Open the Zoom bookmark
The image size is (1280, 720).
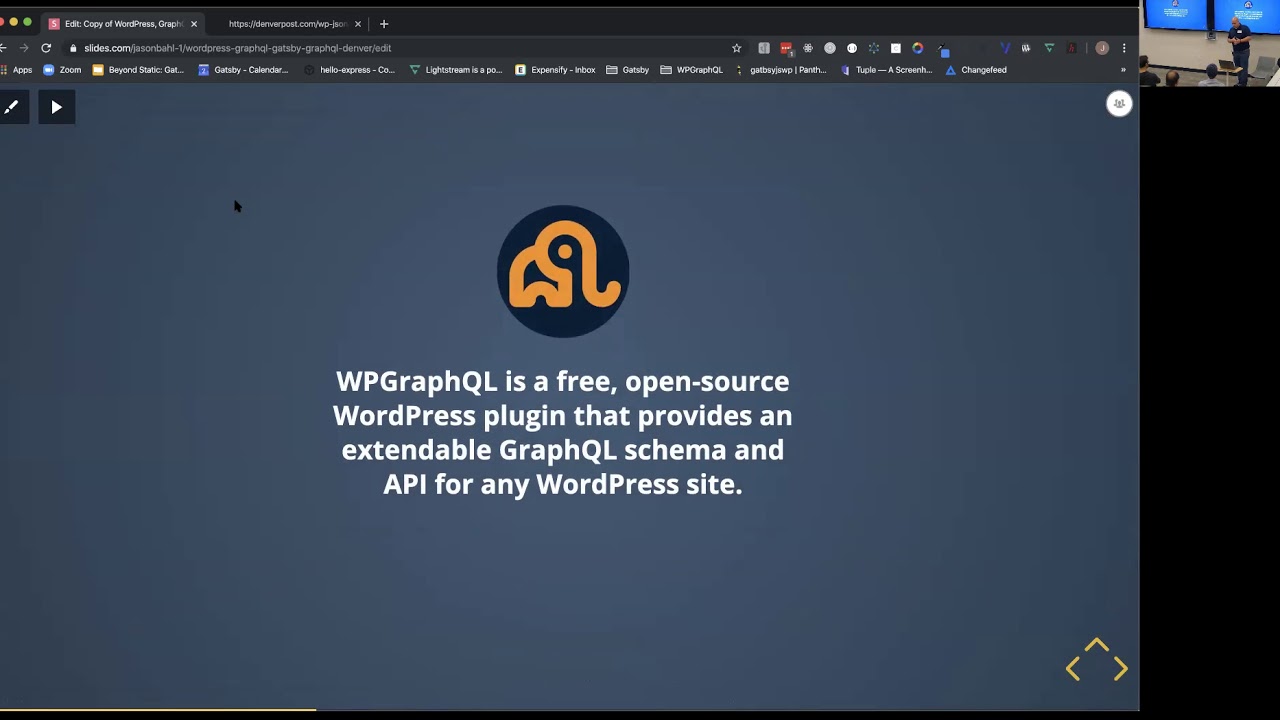[x=62, y=70]
